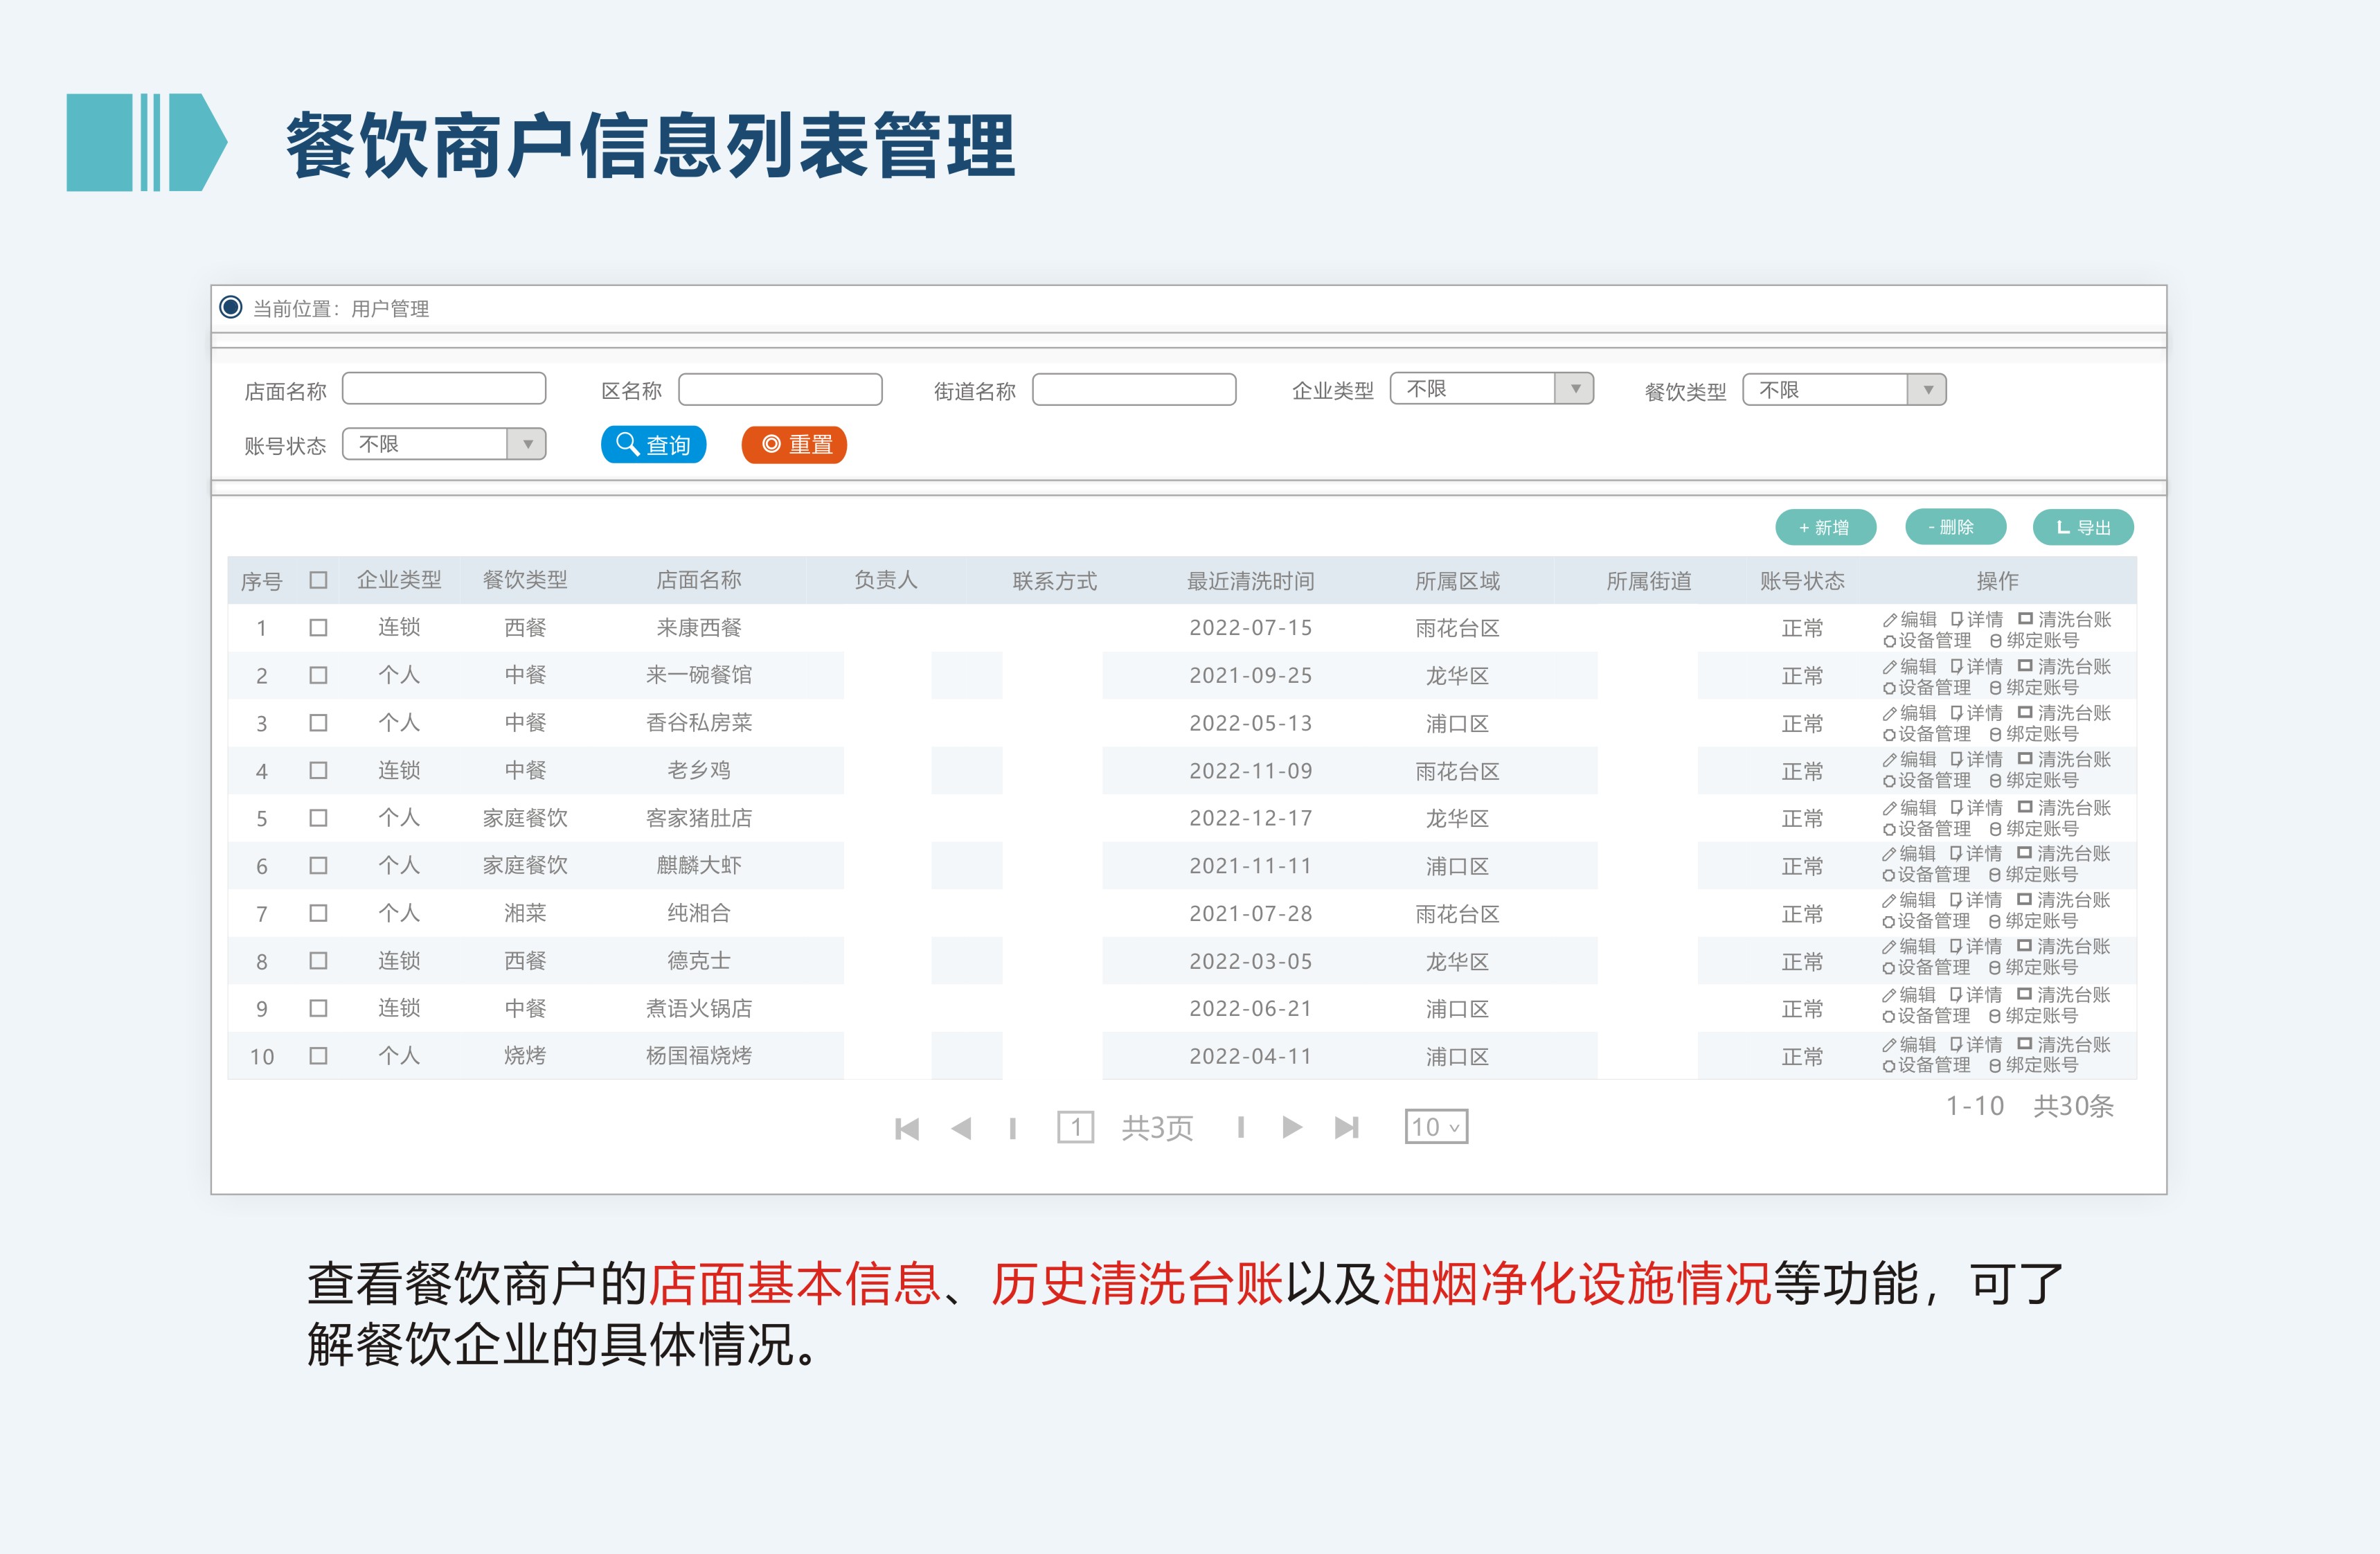The width and height of the screenshot is (2380, 1554).
Task: Go to the next page arrow icon
Action: point(1291,1127)
